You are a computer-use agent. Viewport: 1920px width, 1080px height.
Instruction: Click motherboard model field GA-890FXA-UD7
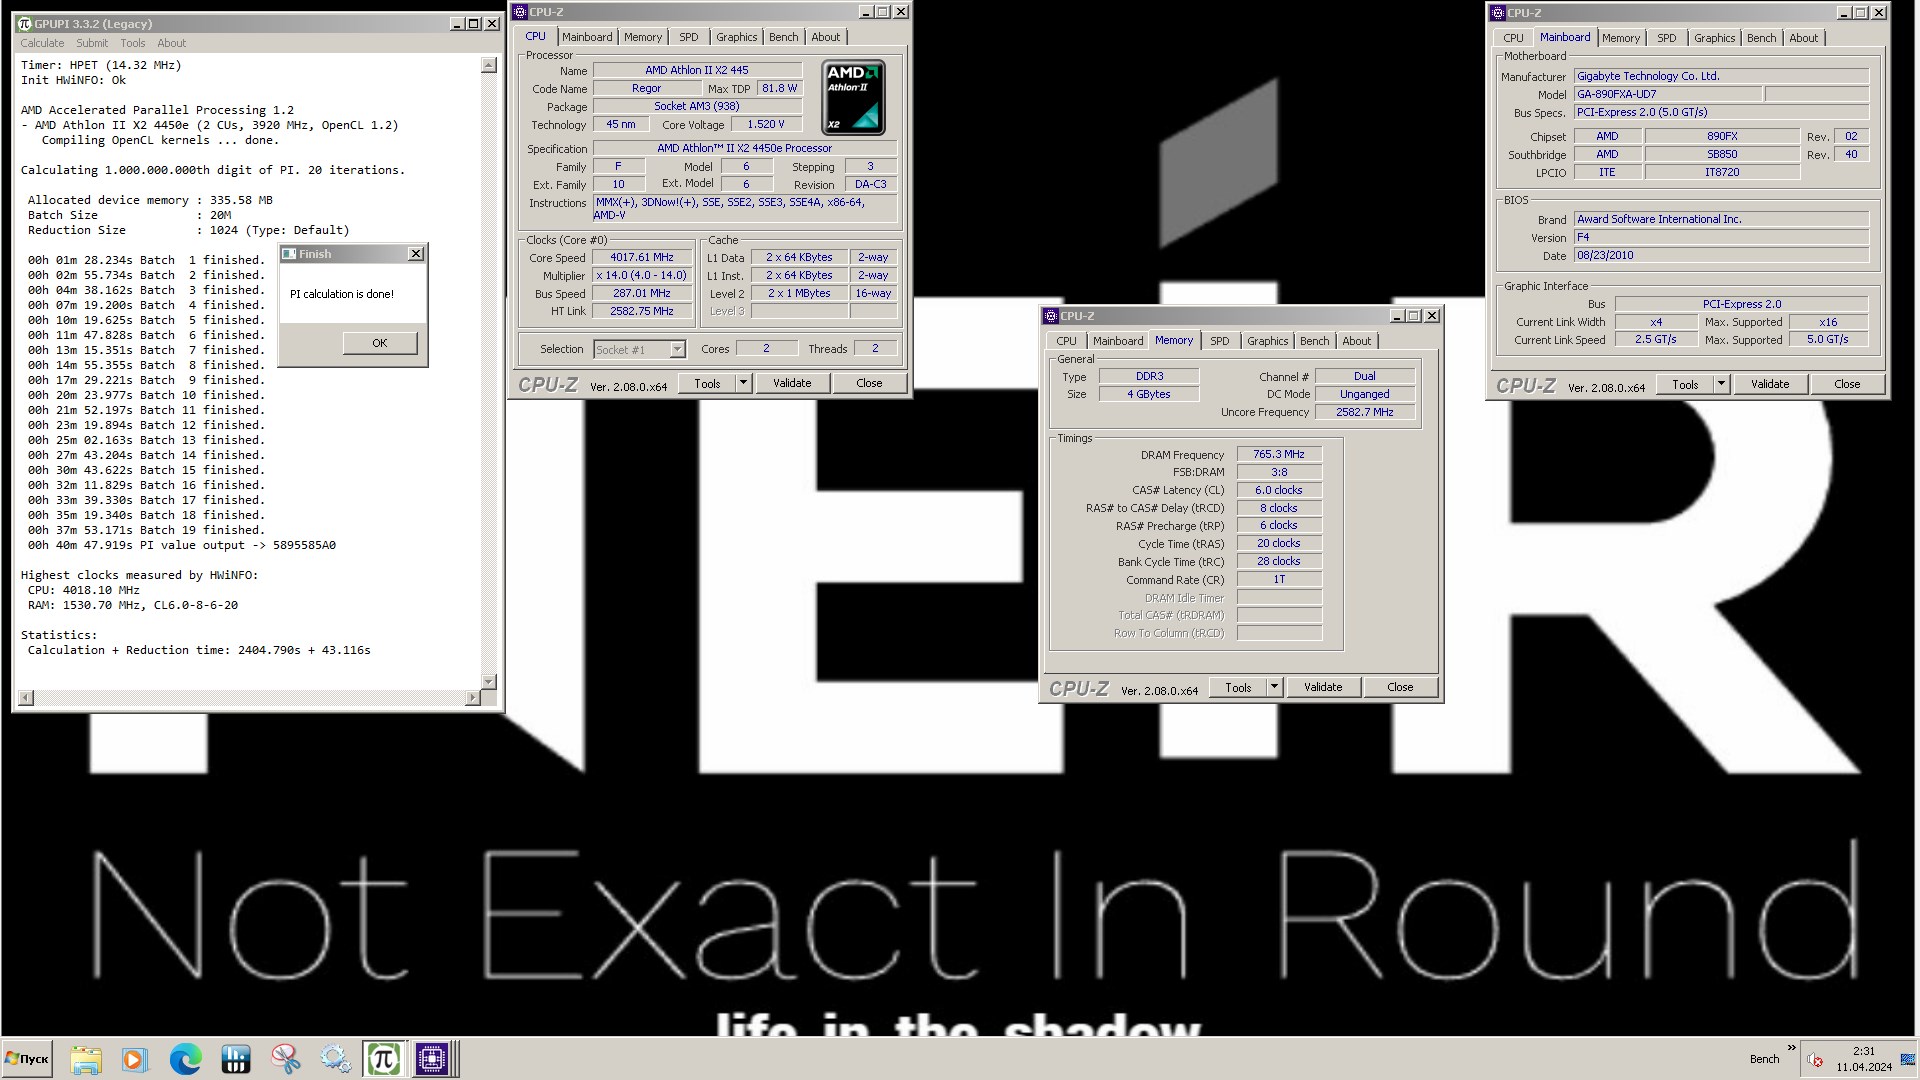pyautogui.click(x=1667, y=94)
